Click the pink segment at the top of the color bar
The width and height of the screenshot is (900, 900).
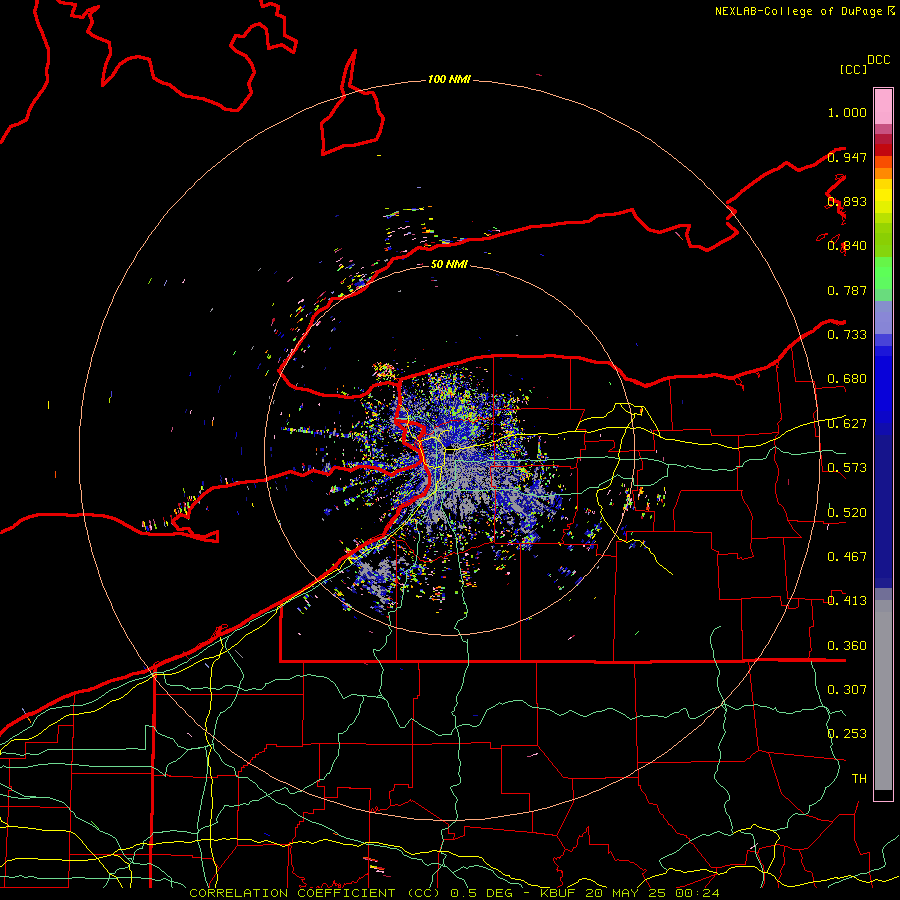click(x=883, y=106)
